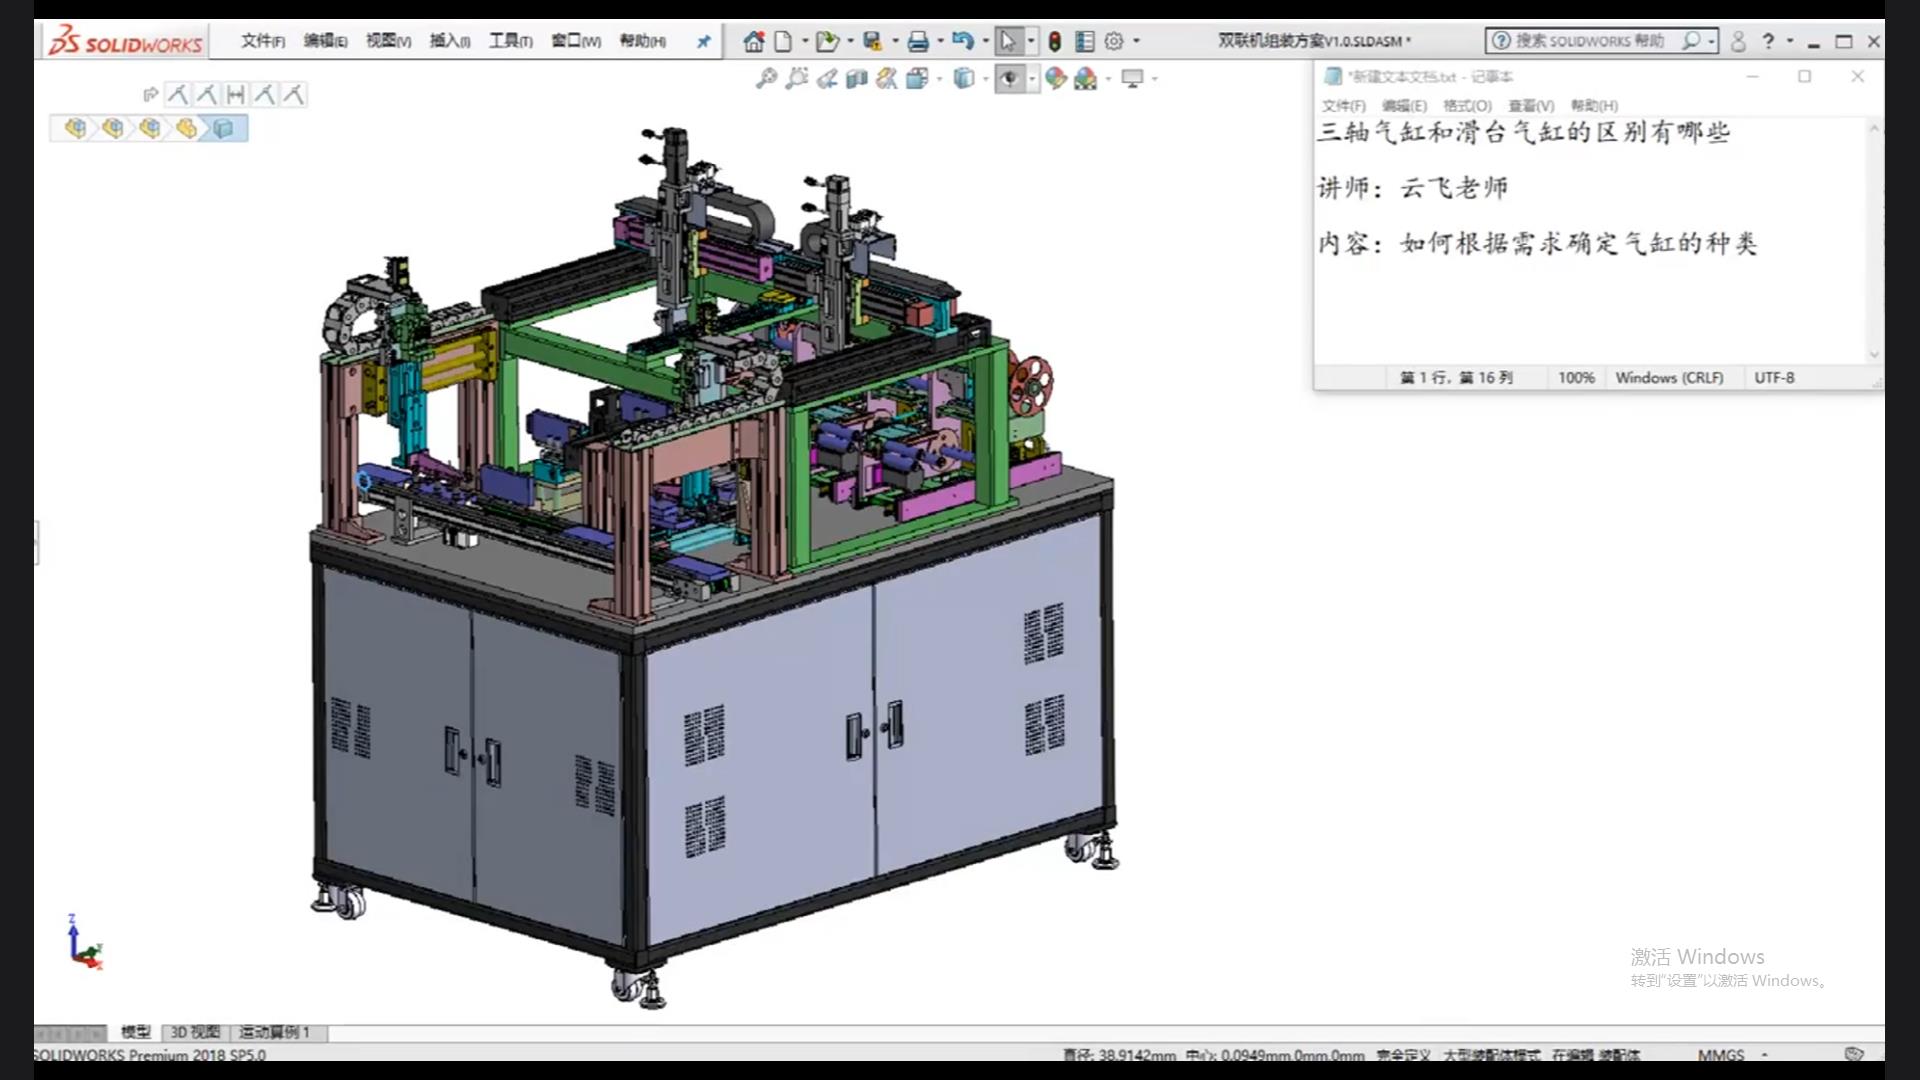Click the Dynamic Annotation Views icon

(x=887, y=78)
